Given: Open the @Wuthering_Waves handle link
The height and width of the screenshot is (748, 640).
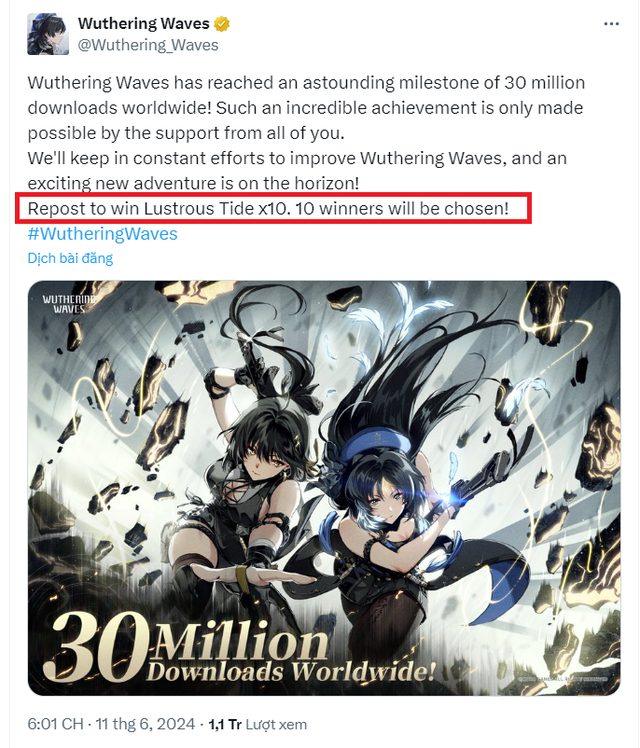Looking at the screenshot, I should (148, 45).
